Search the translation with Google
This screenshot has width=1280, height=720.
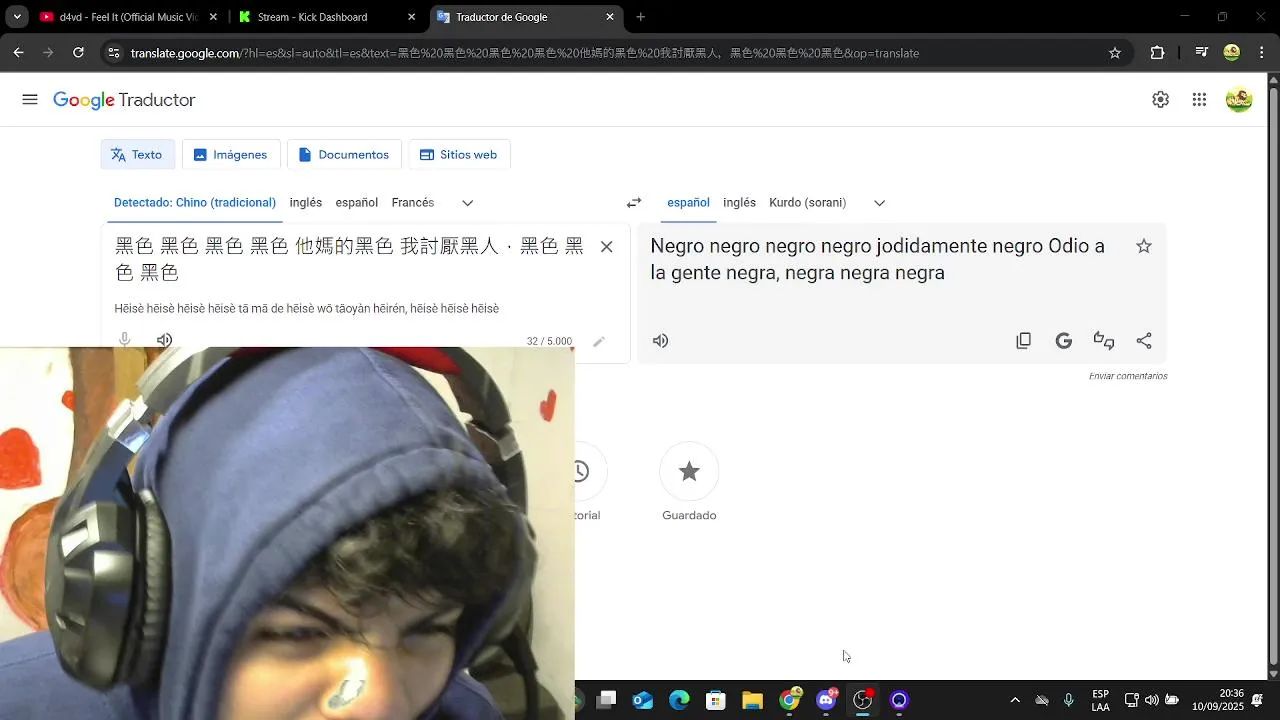1064,341
